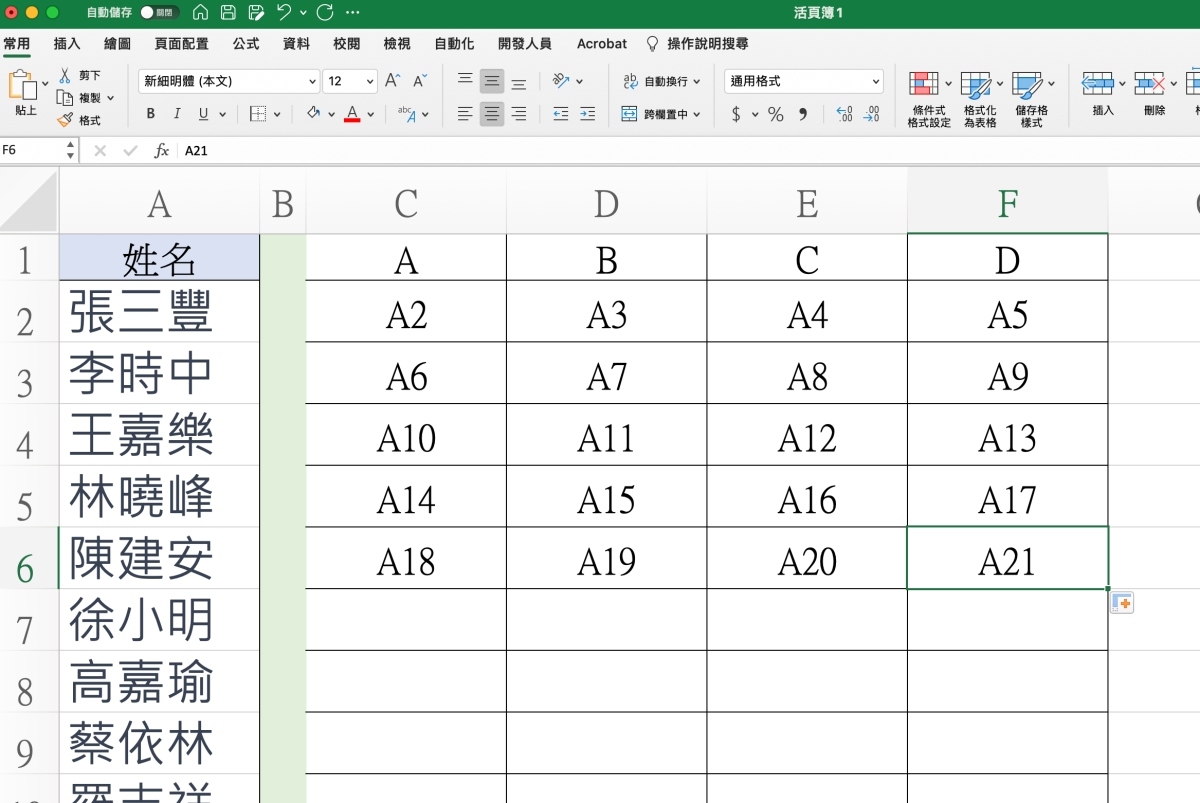The width and height of the screenshot is (1200, 803).
Task: Click the fill color paint bucket
Action: [314, 114]
